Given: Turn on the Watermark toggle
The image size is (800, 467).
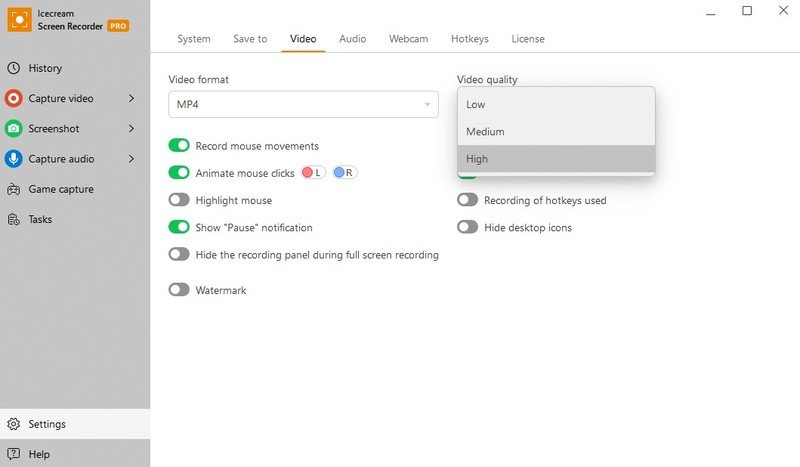Looking at the screenshot, I should tap(179, 290).
